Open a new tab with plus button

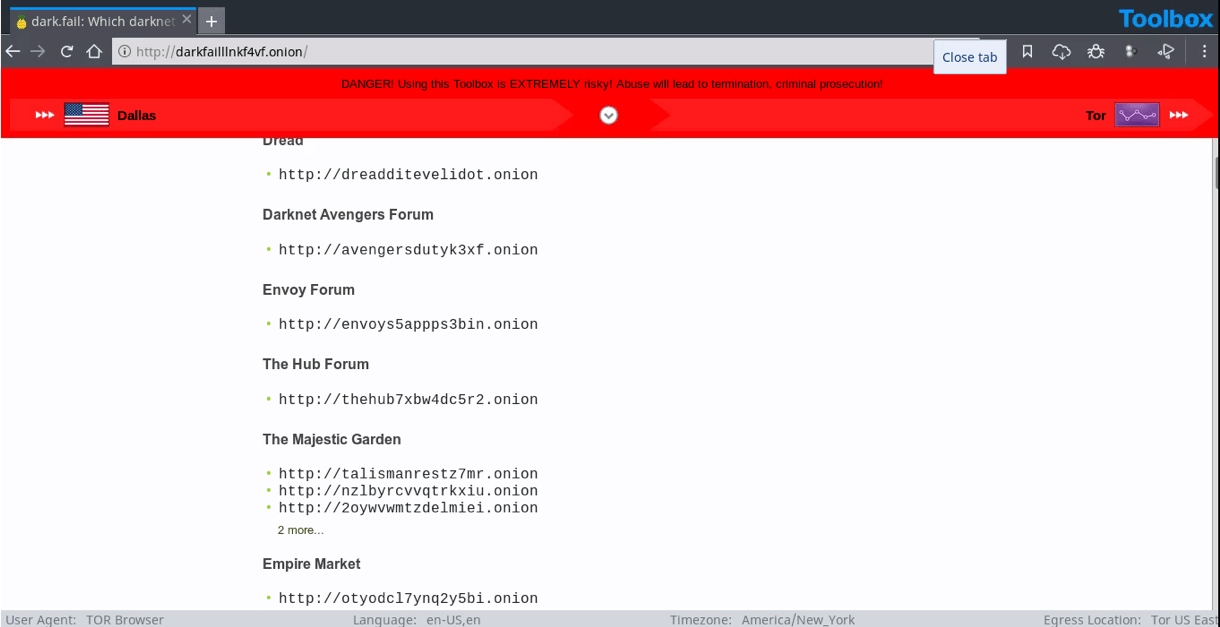click(x=211, y=20)
